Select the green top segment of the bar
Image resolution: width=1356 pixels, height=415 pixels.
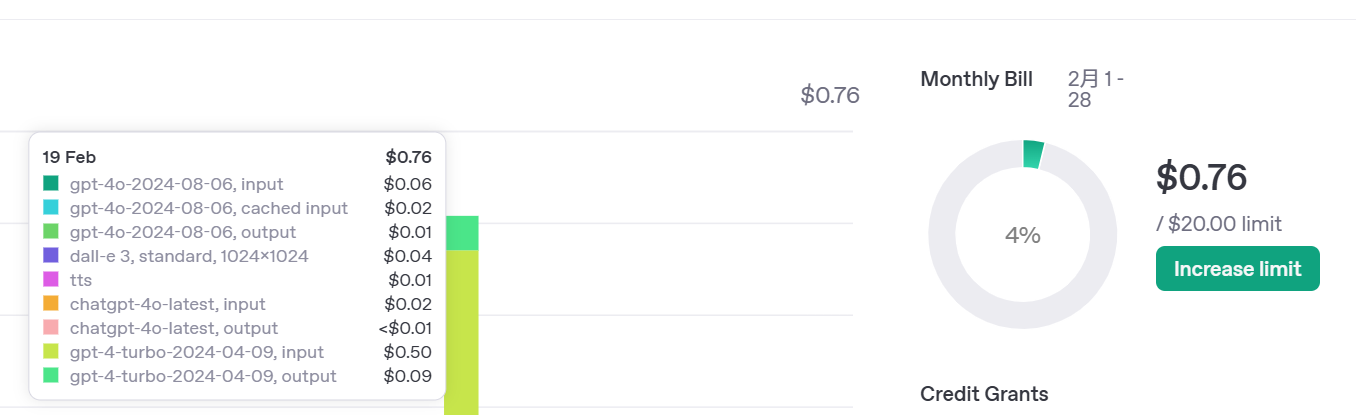pos(462,233)
